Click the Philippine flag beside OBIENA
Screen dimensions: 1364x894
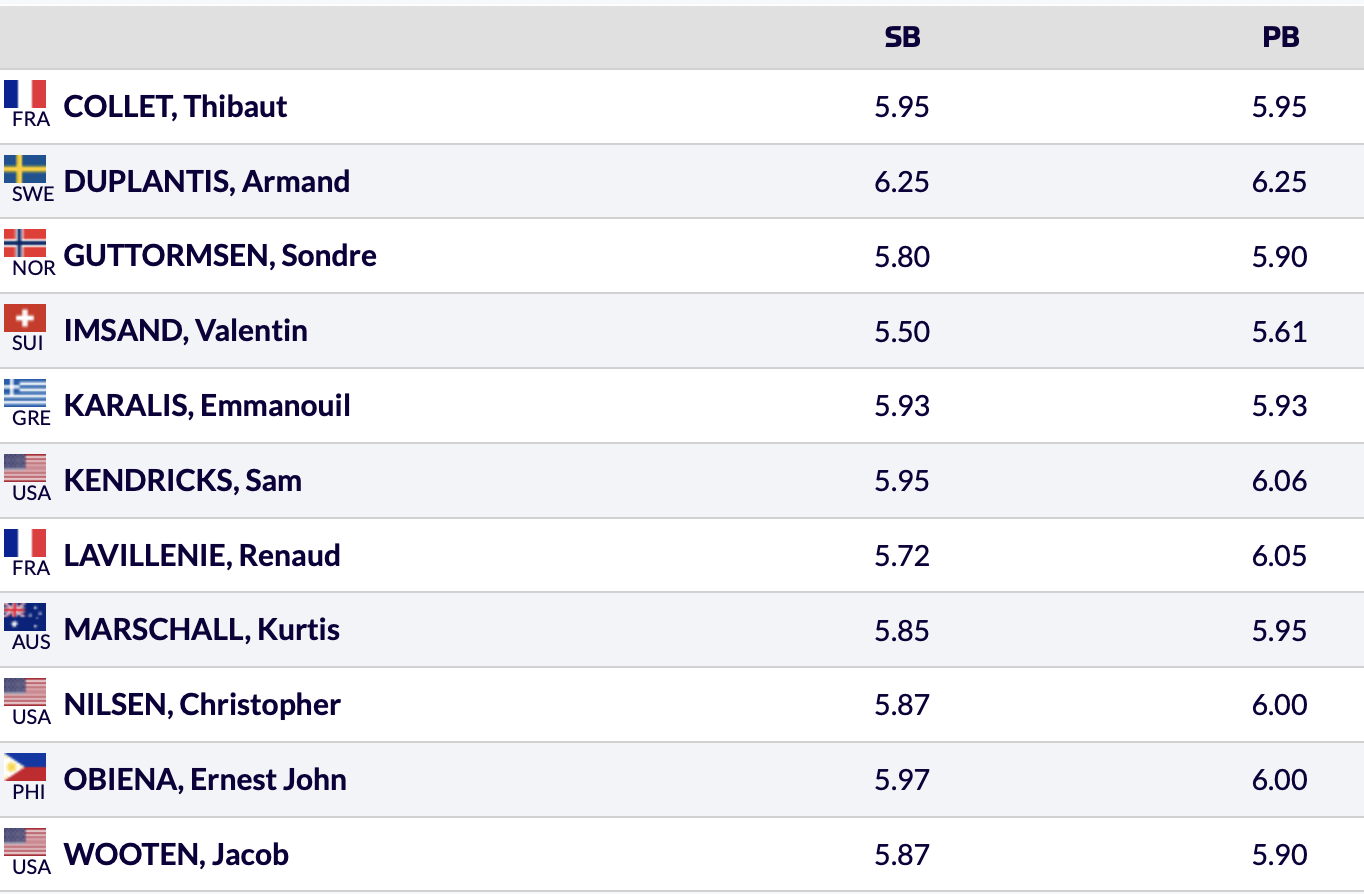coord(25,767)
